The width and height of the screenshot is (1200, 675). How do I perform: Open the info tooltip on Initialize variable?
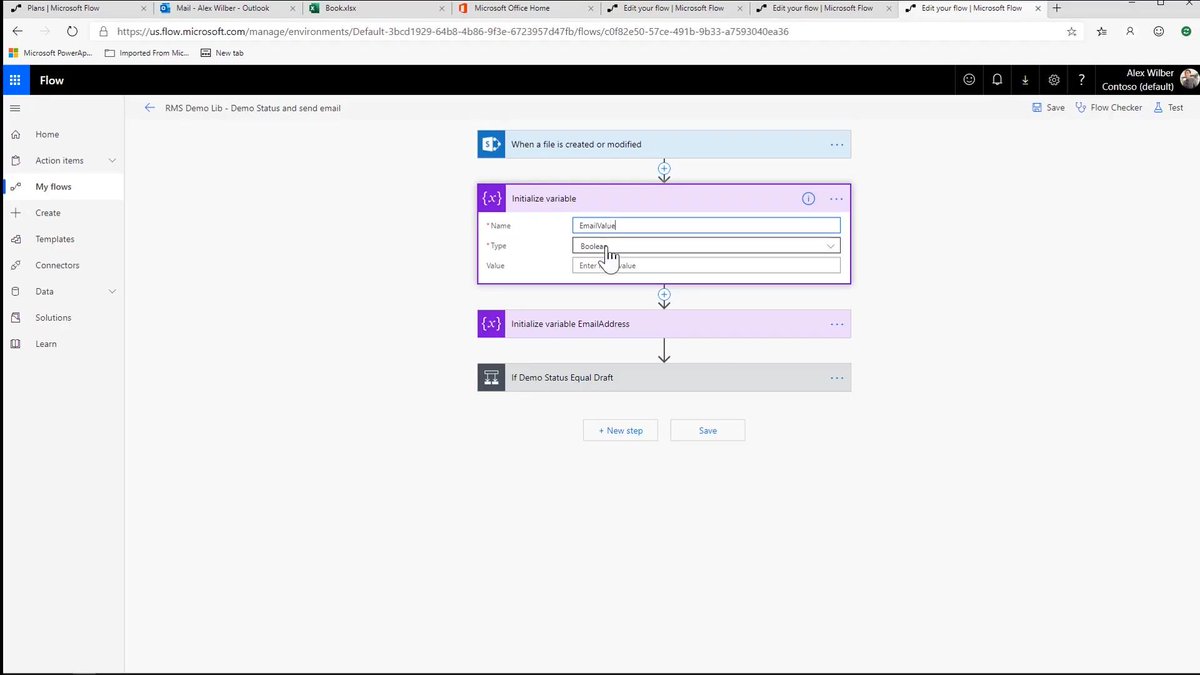point(808,198)
